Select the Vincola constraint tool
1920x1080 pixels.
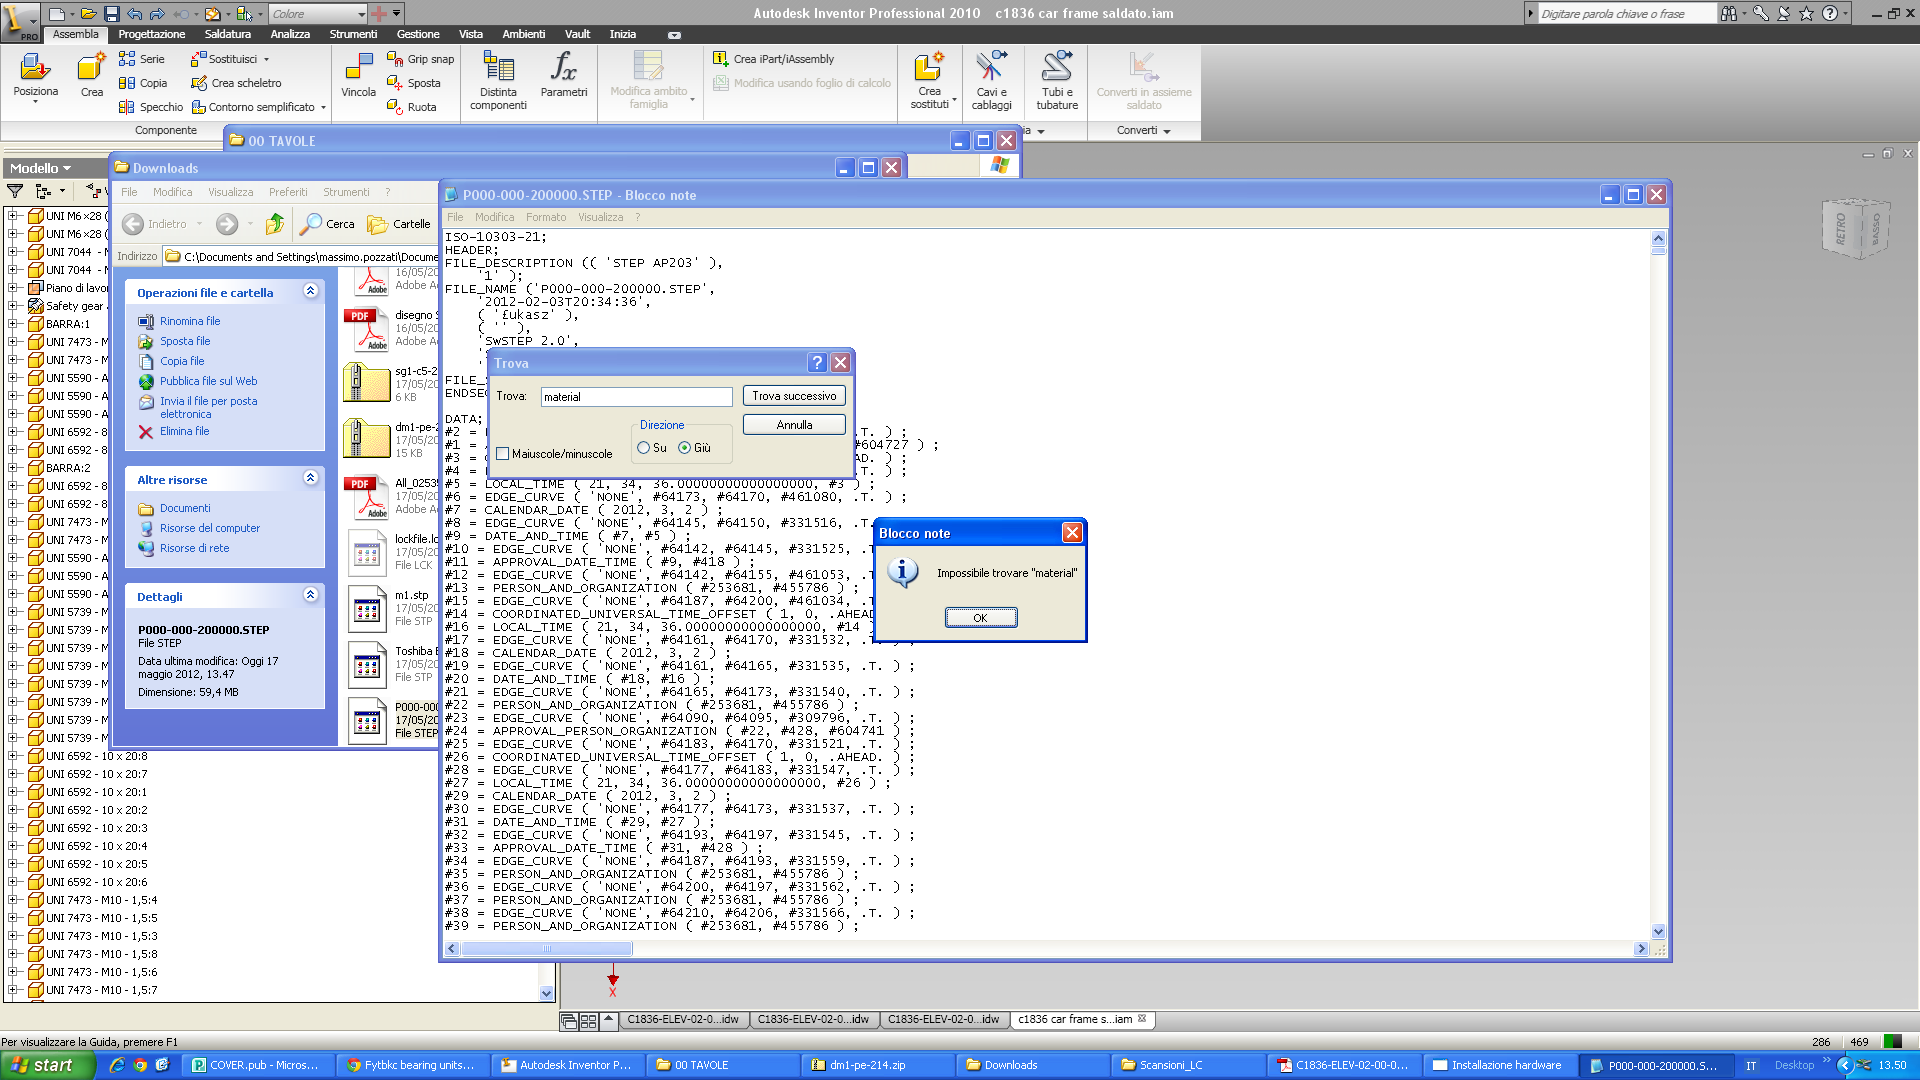(358, 70)
